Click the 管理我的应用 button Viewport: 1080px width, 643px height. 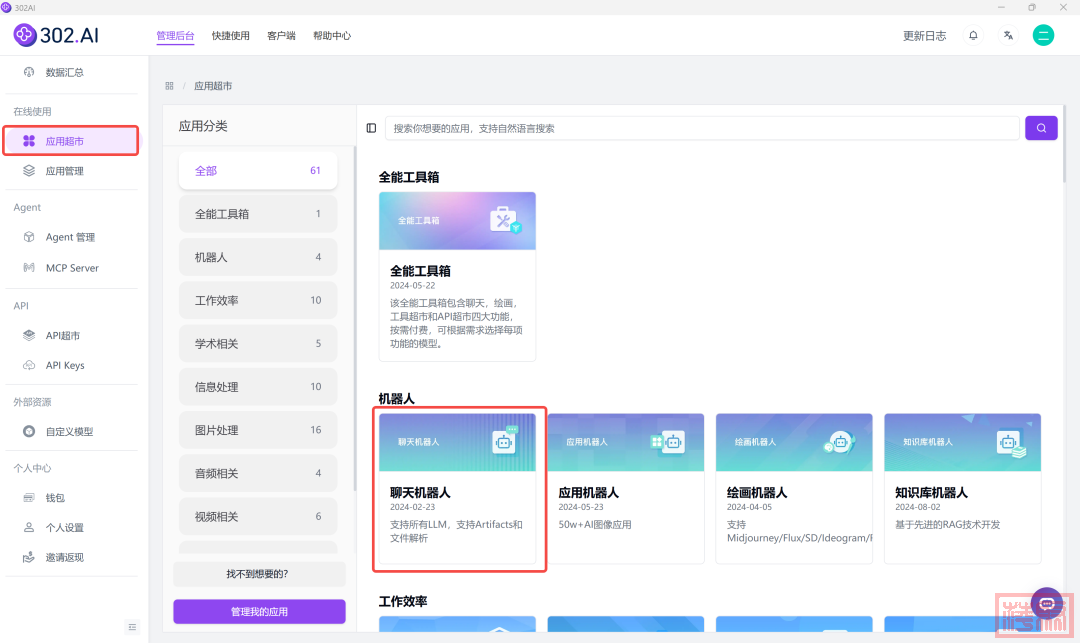coord(259,611)
